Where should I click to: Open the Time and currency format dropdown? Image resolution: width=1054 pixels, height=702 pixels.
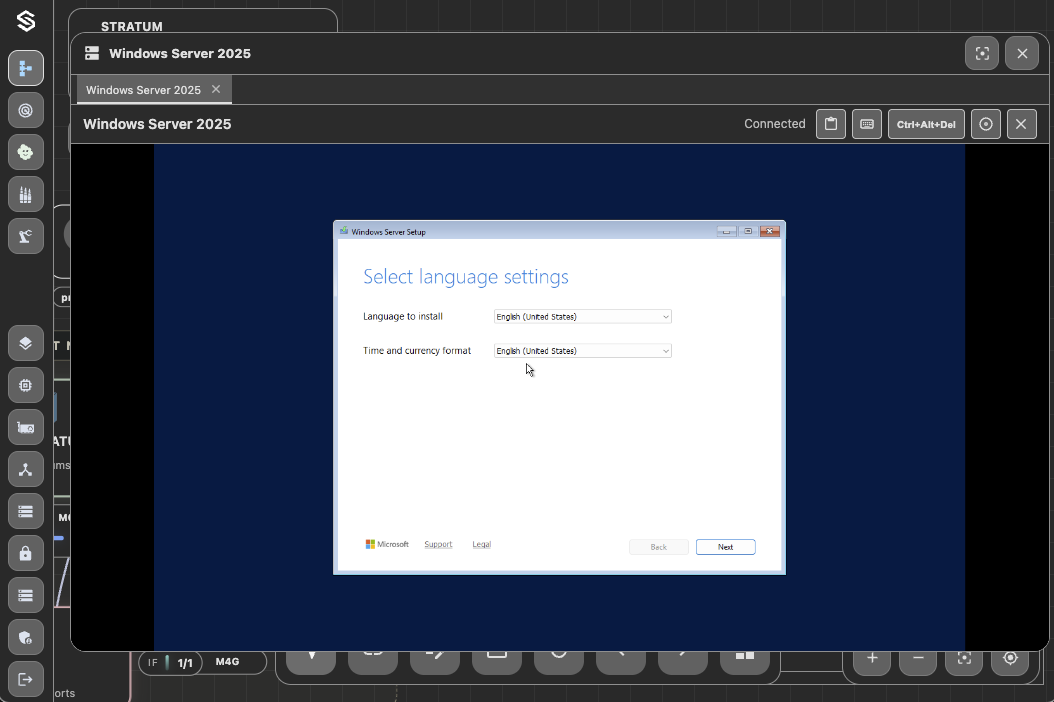[583, 351]
